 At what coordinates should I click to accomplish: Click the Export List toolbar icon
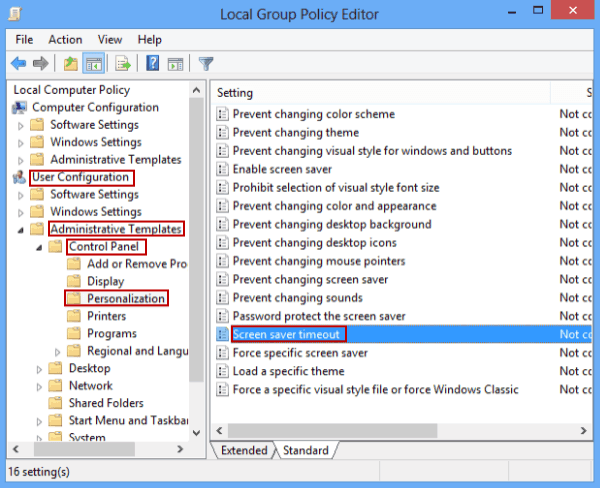point(123,63)
